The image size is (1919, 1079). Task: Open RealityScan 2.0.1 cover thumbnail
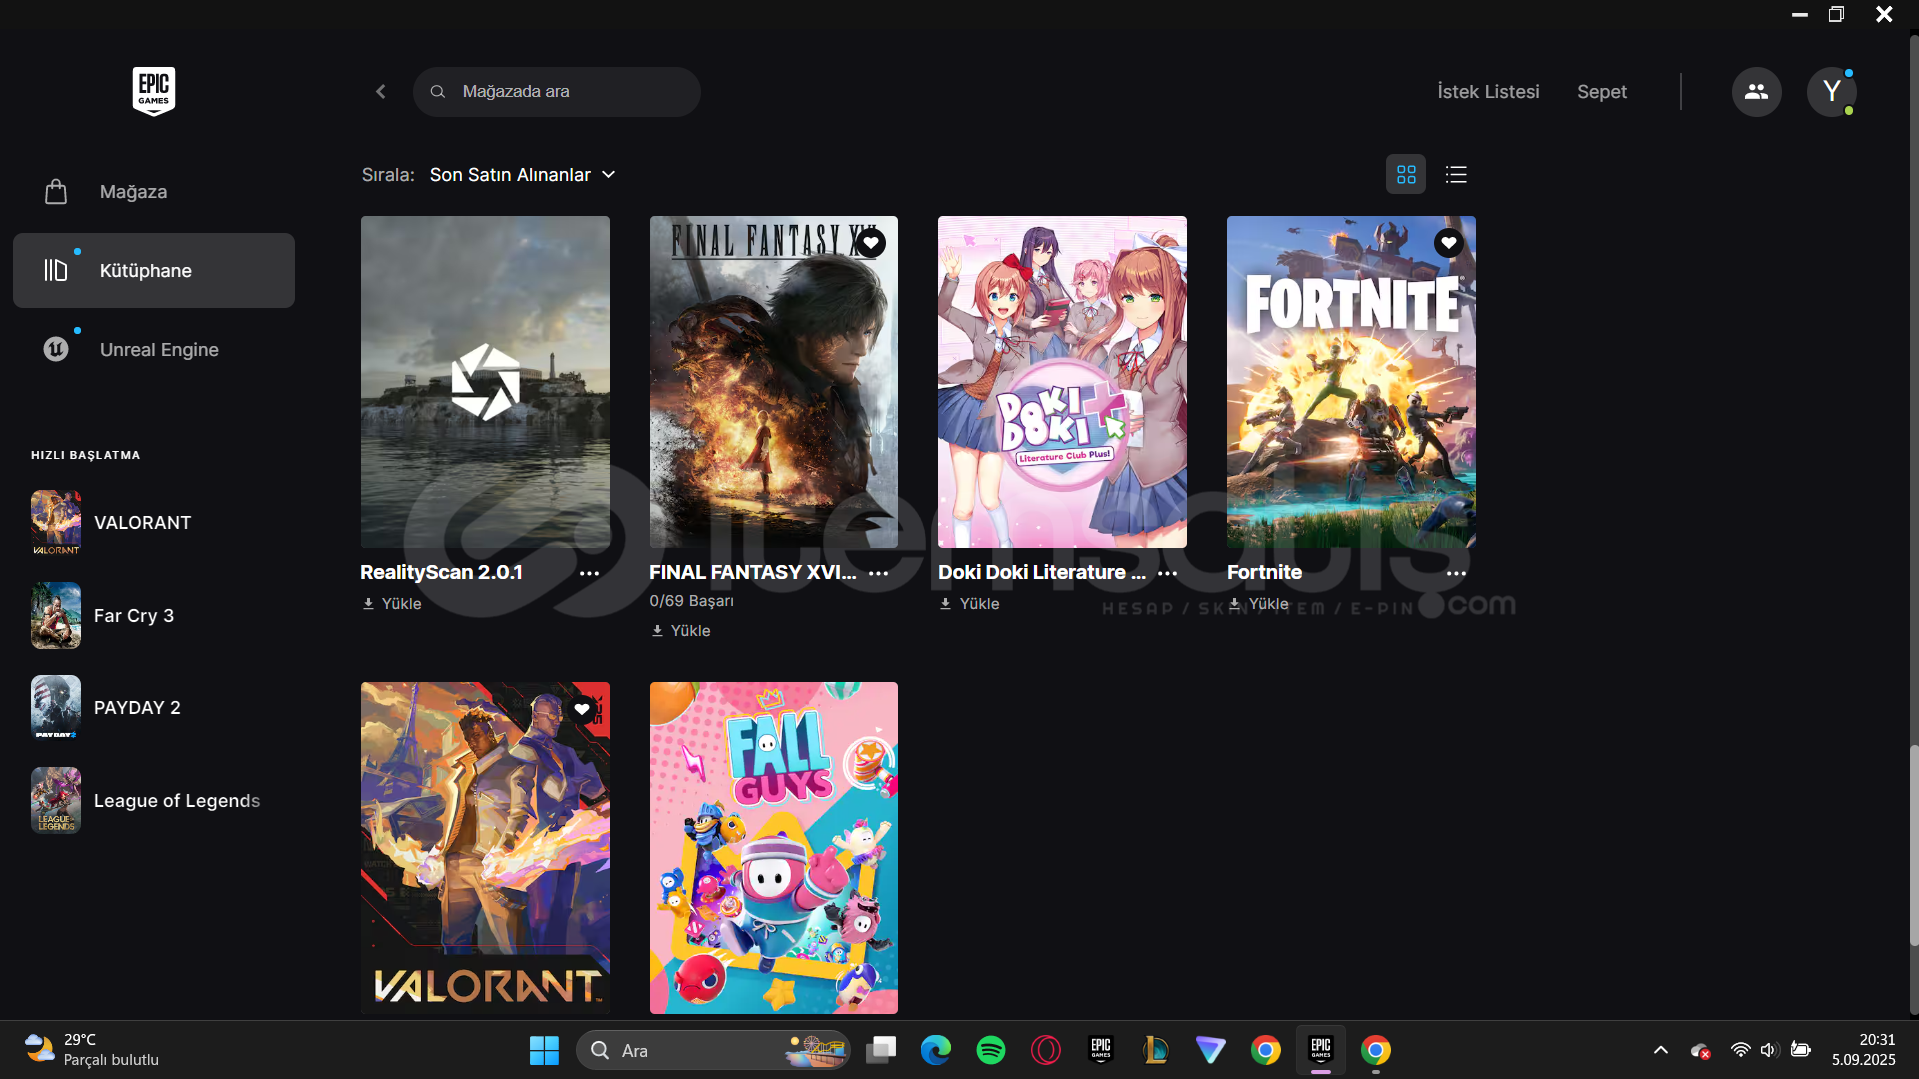point(485,382)
